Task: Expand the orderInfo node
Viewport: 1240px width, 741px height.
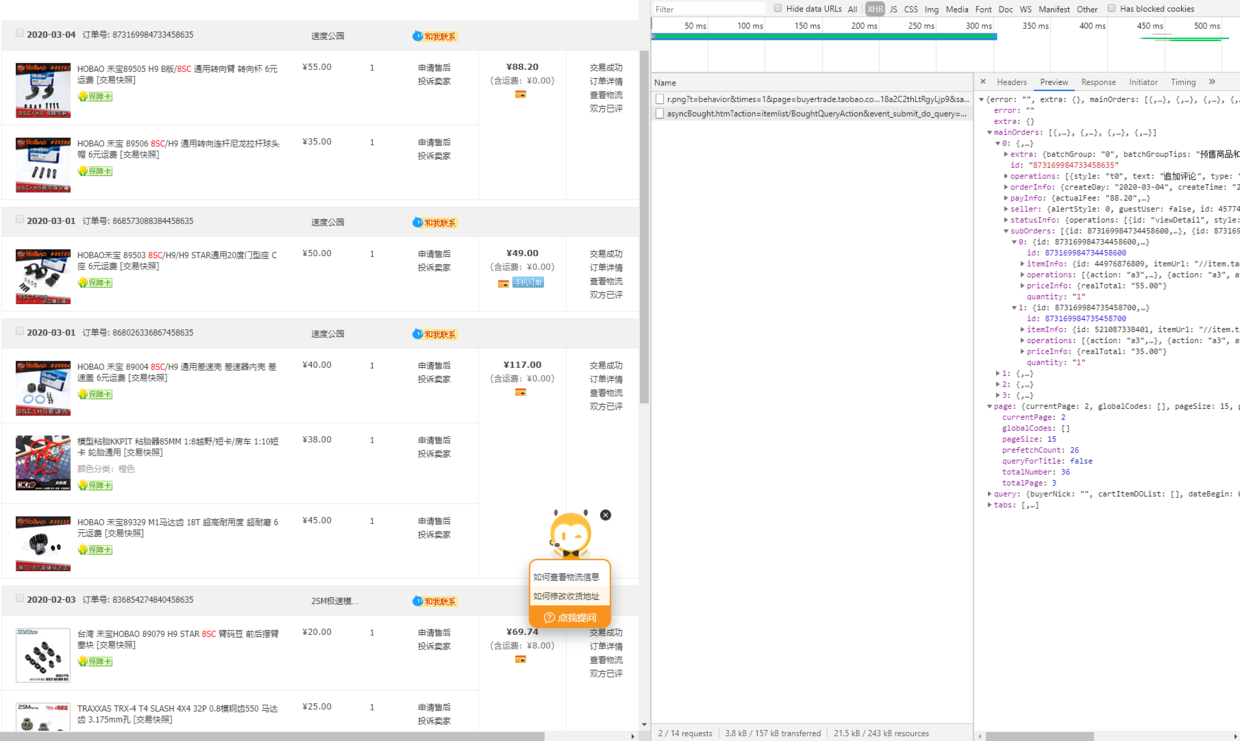Action: tap(1006, 187)
